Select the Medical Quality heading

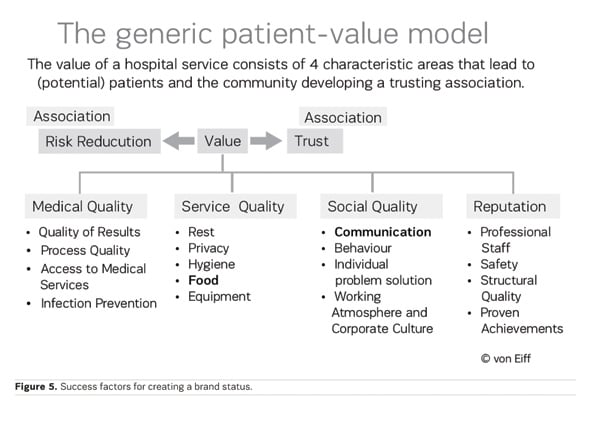pyautogui.click(x=86, y=206)
